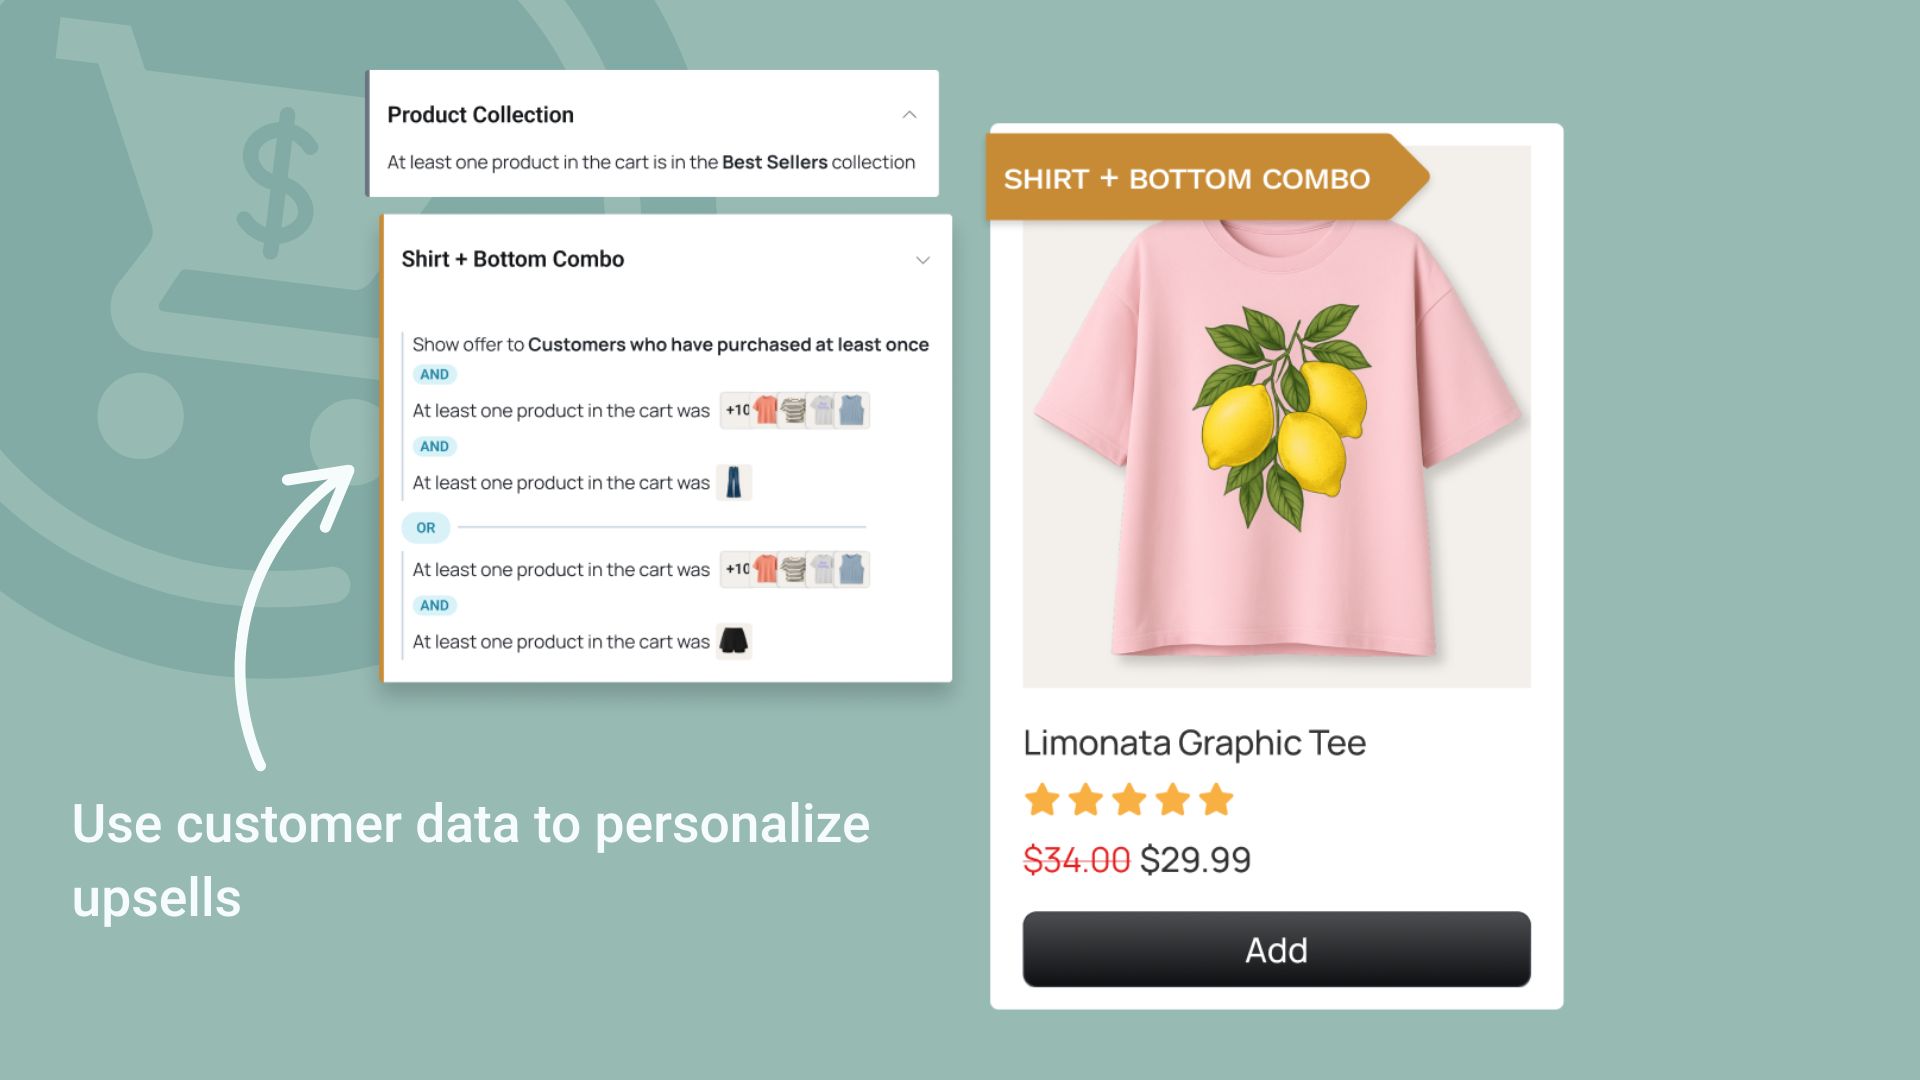Click the Customers who have purchased condition text
Screen dimensions: 1920x1080
point(728,345)
